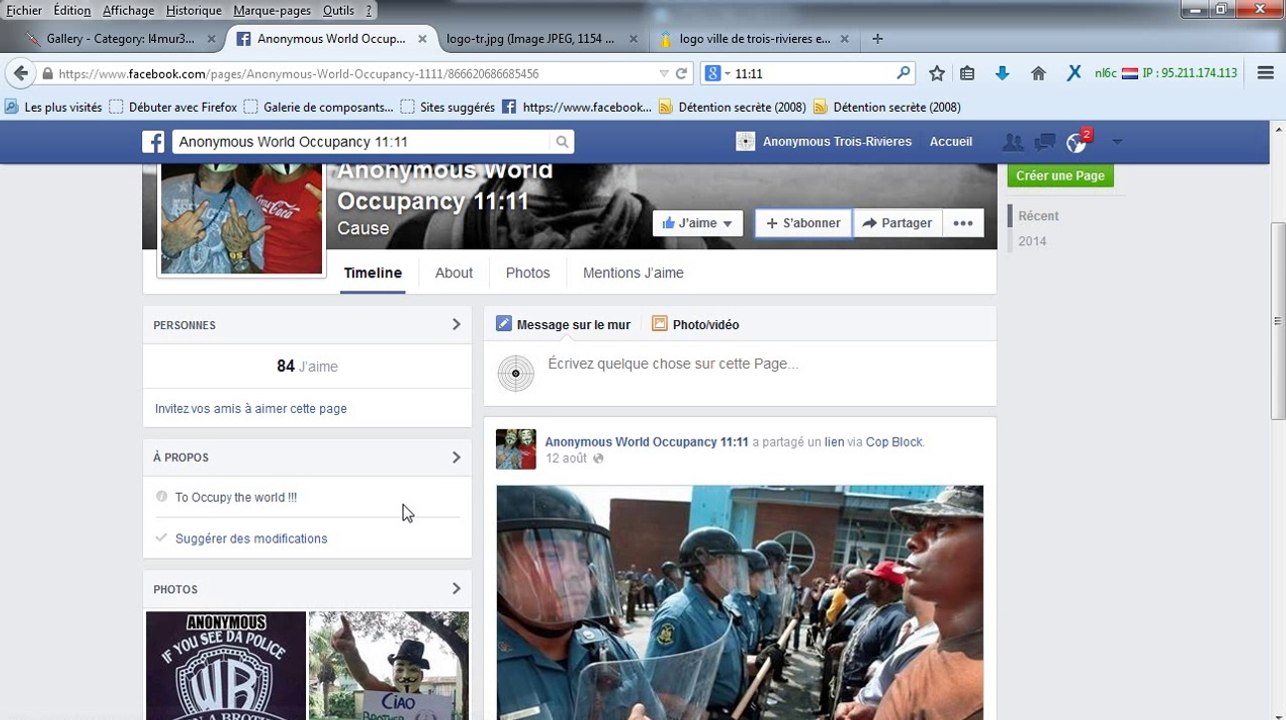Select the Timeline page tab
This screenshot has height=720, width=1286.
coord(373,273)
